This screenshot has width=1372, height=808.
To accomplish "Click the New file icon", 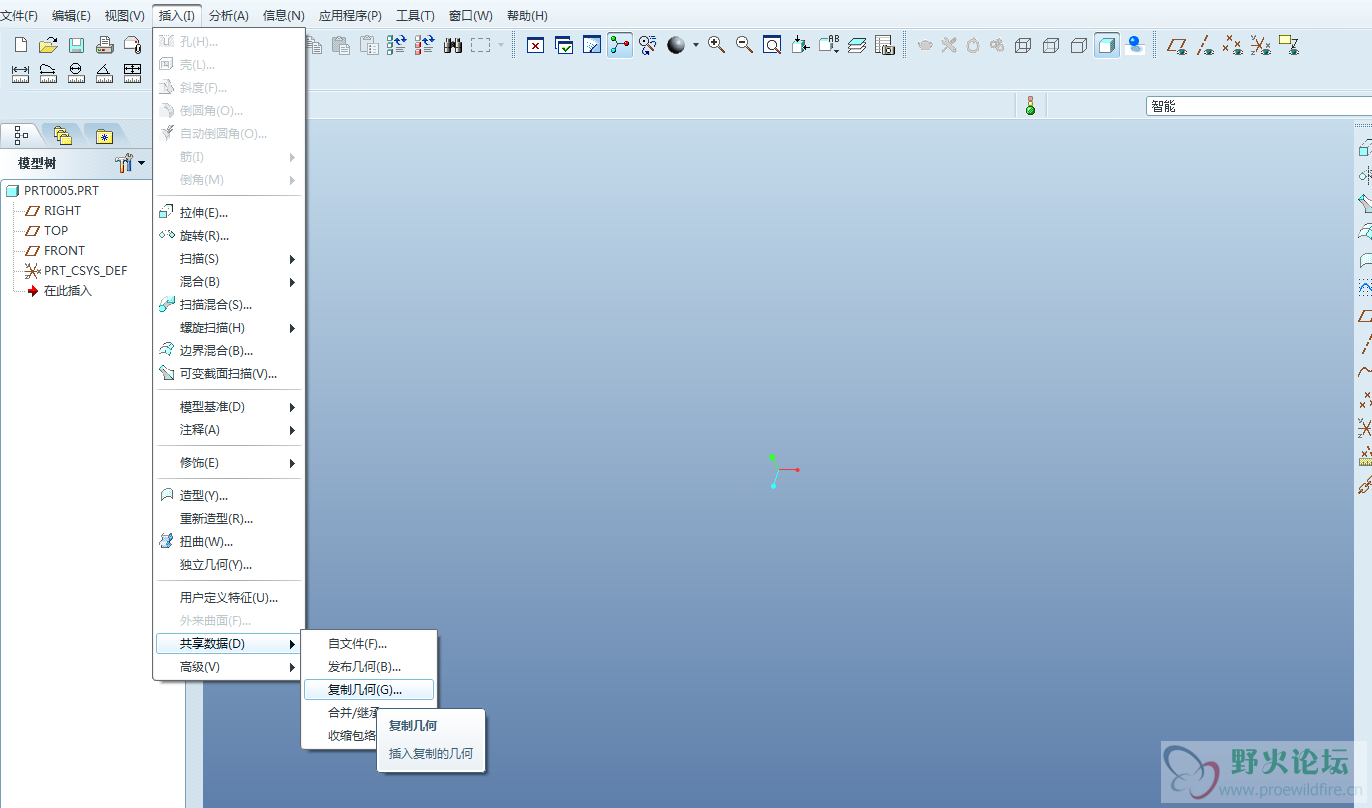I will 20,45.
